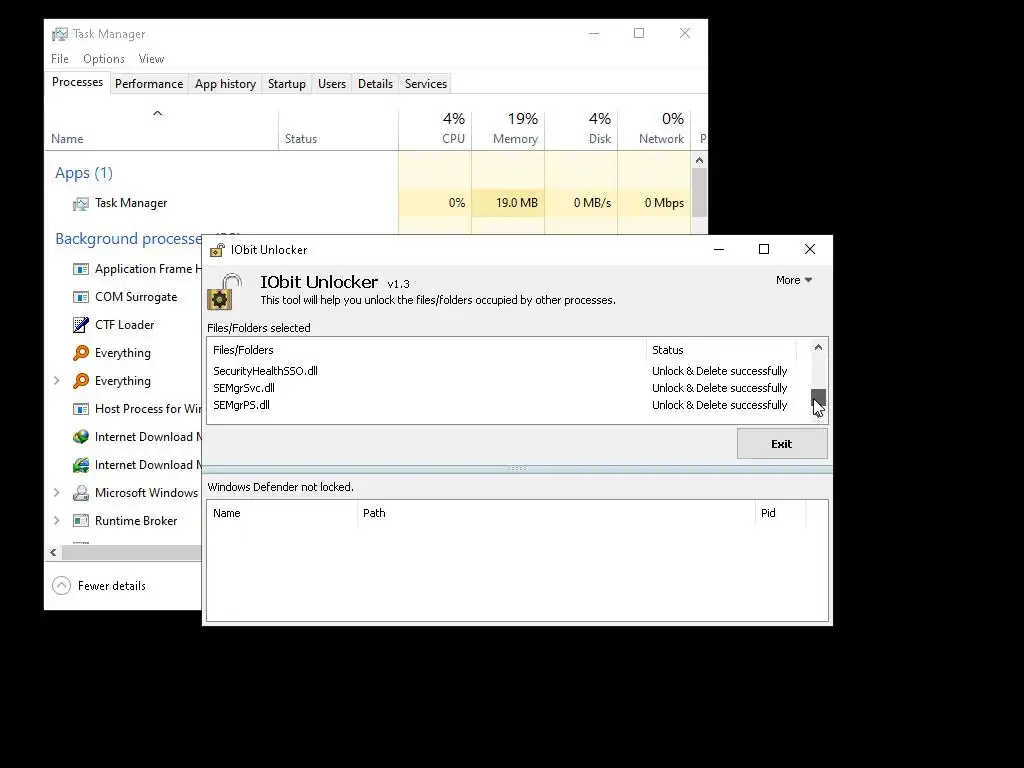Click Task Manager horizontal scroll-left arrow
This screenshot has height=768, width=1024.
[x=54, y=552]
